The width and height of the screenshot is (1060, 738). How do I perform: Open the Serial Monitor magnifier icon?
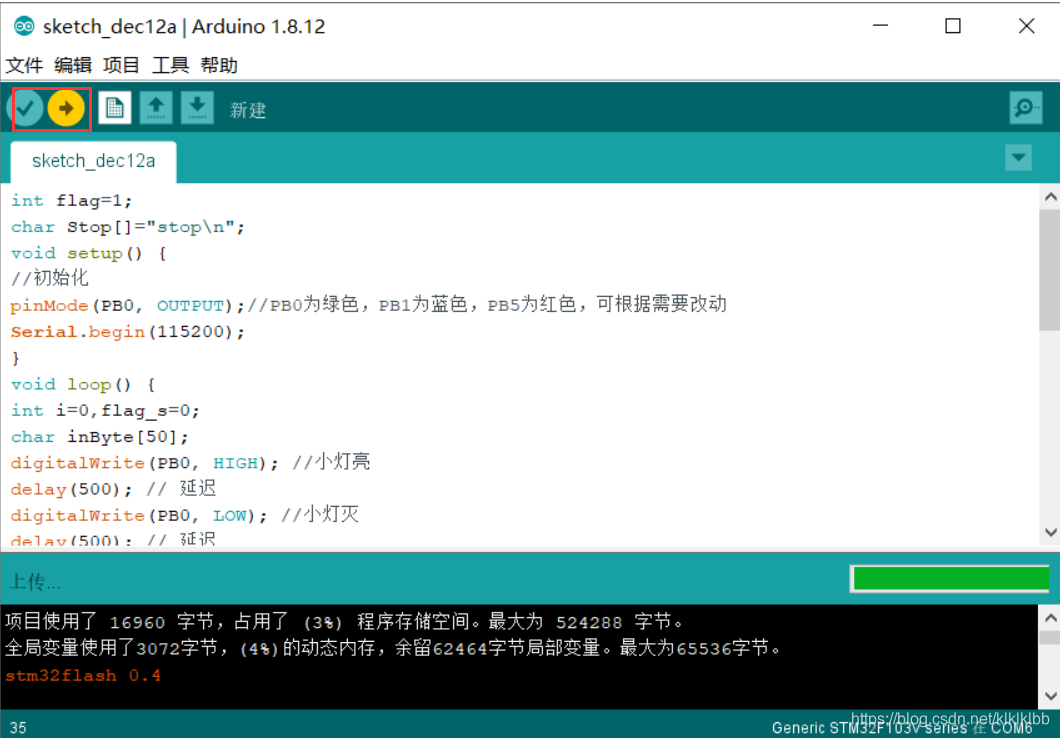tap(1026, 108)
